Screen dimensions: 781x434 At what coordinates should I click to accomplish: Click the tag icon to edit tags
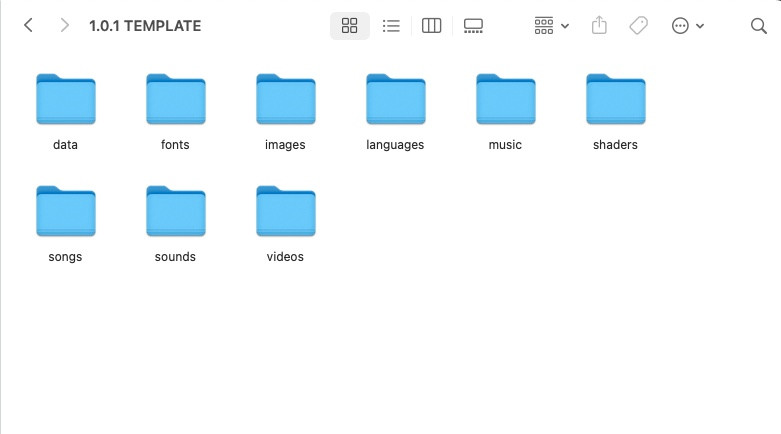click(639, 26)
